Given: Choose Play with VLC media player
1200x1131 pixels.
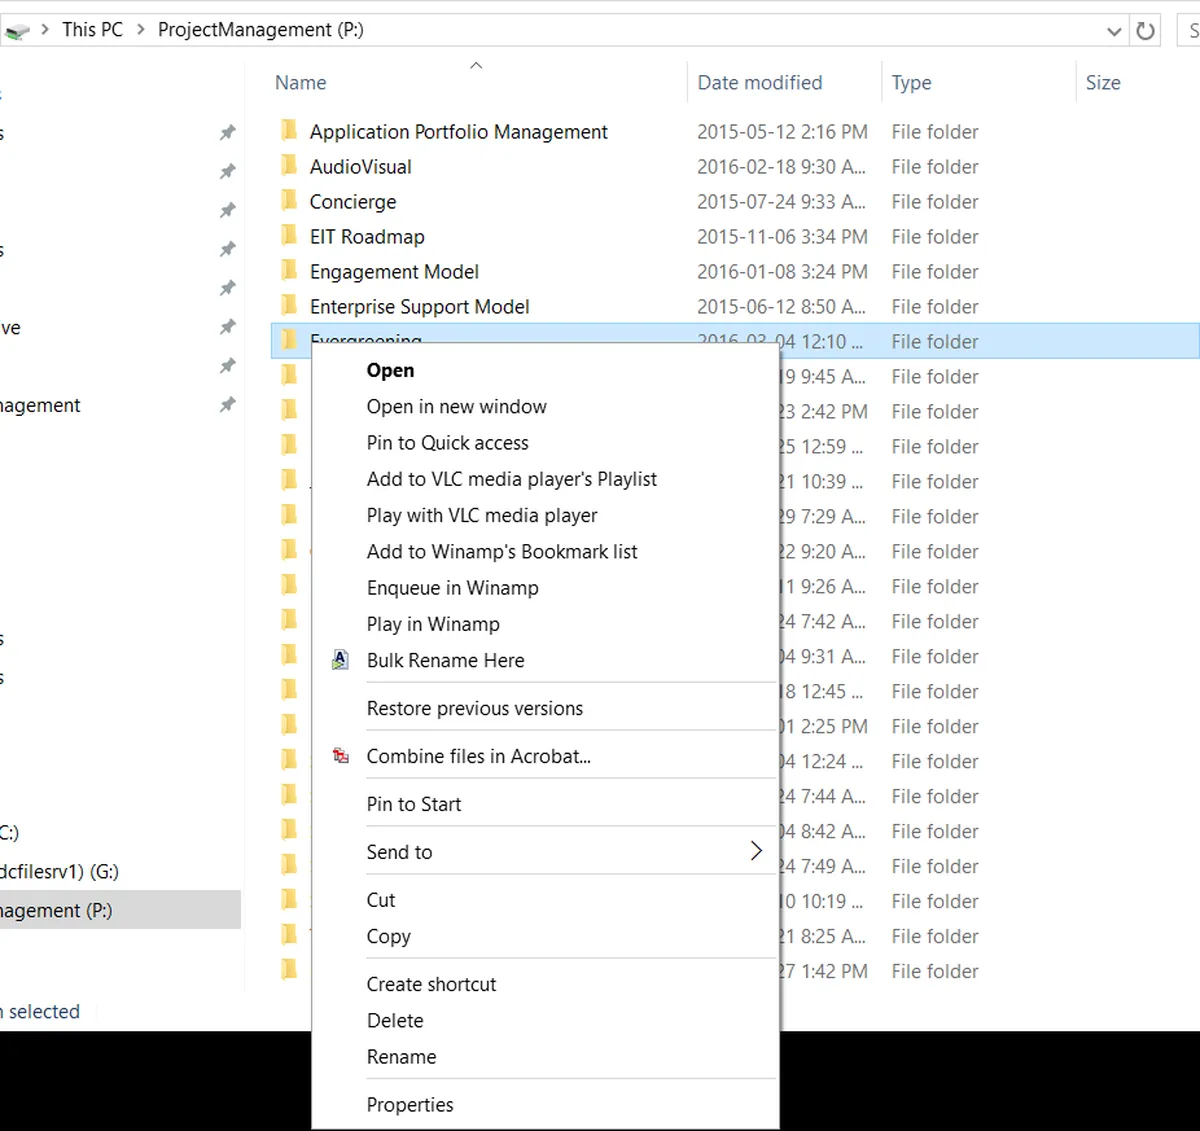Looking at the screenshot, I should [x=482, y=515].
